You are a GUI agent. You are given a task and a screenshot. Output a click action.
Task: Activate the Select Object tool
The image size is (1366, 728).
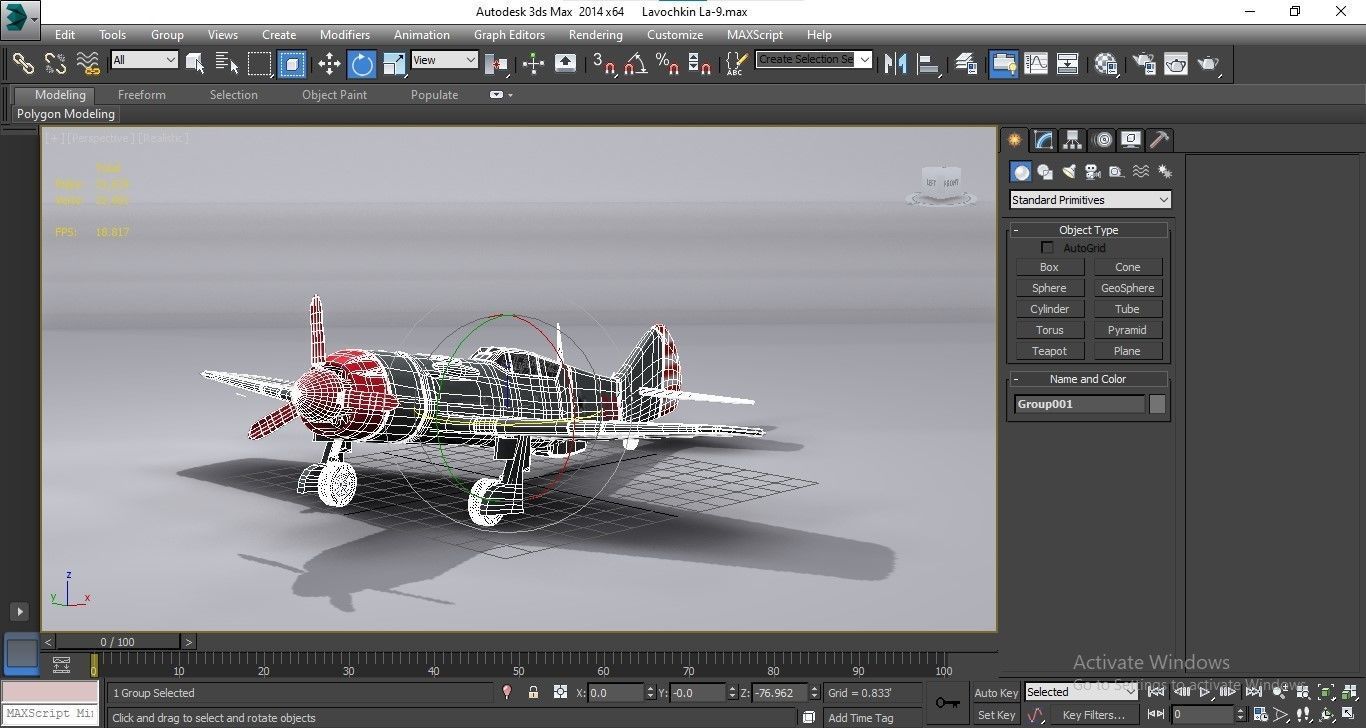coord(195,63)
